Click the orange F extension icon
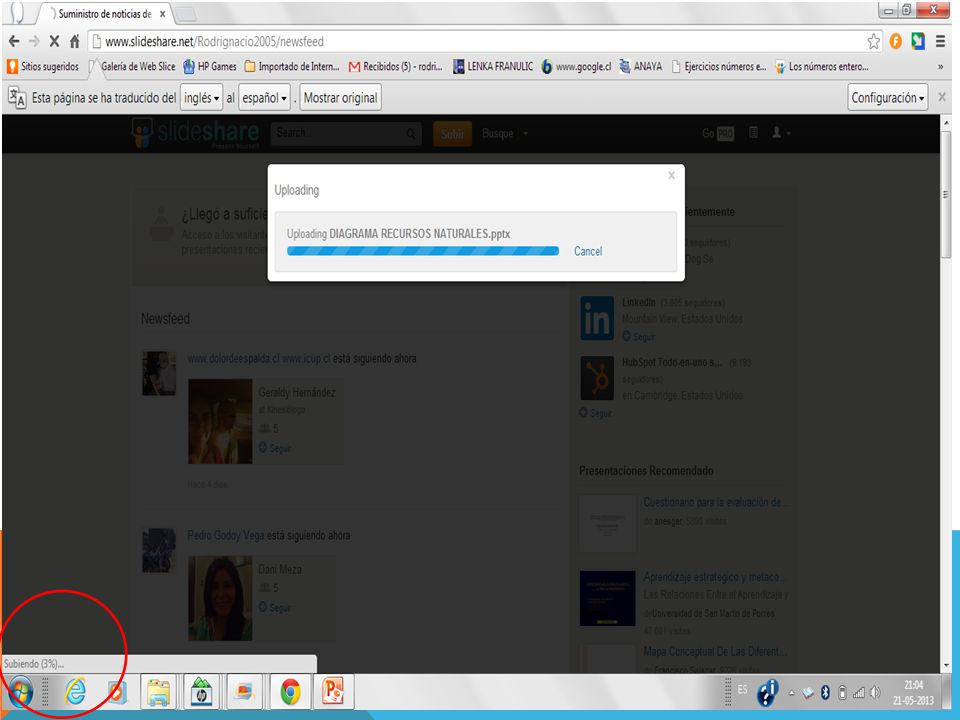The height and width of the screenshot is (720, 960). coord(896,41)
